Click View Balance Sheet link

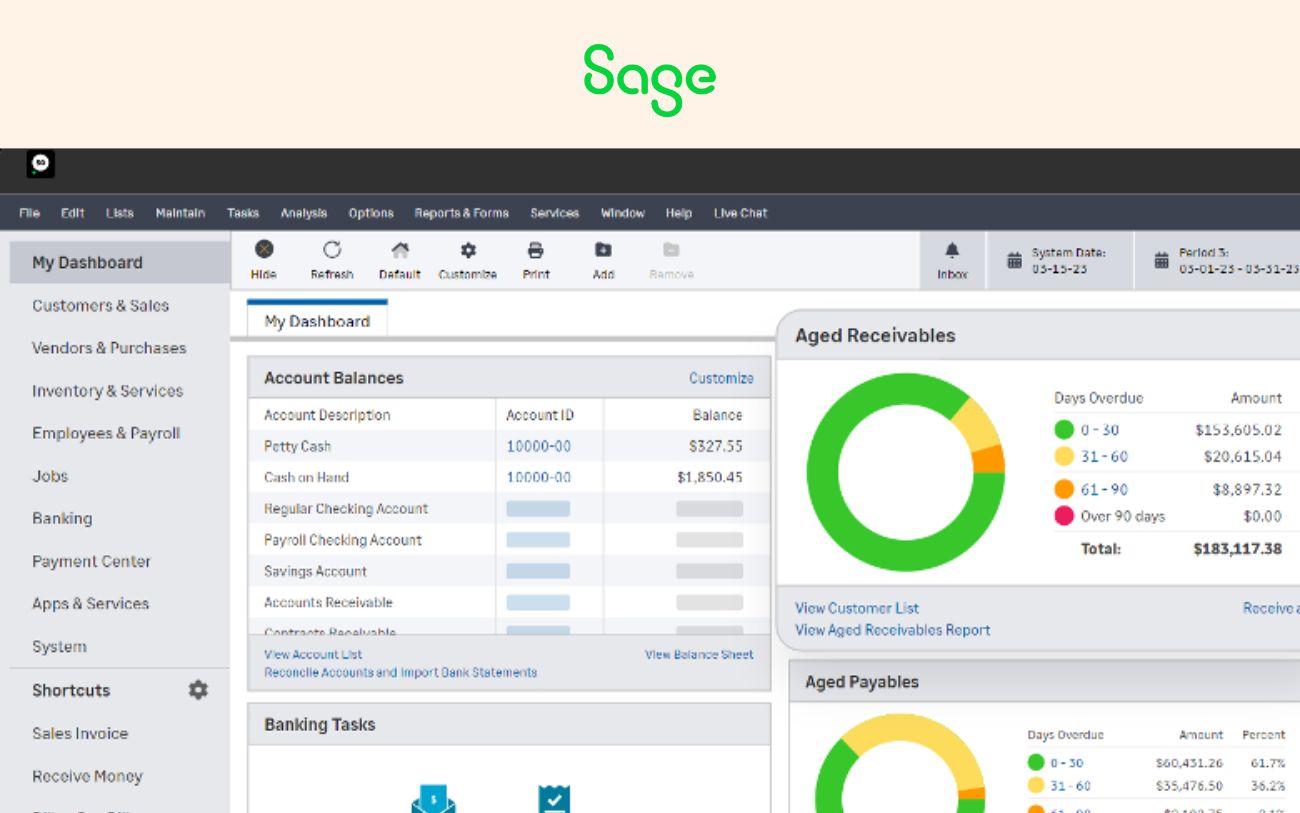coord(699,654)
